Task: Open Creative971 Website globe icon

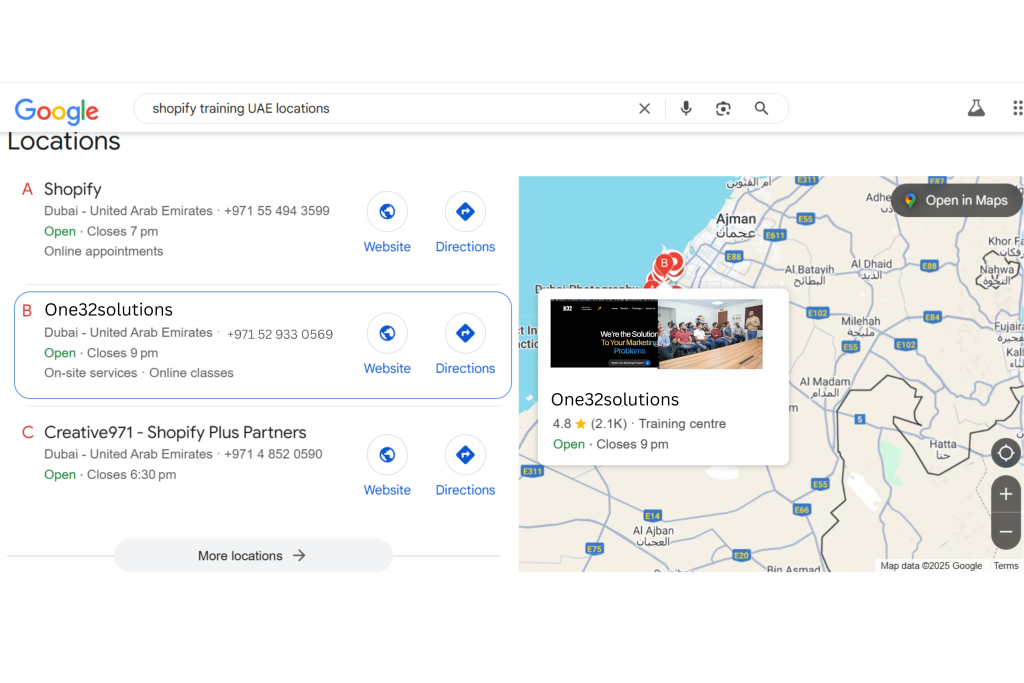Action: coord(387,454)
